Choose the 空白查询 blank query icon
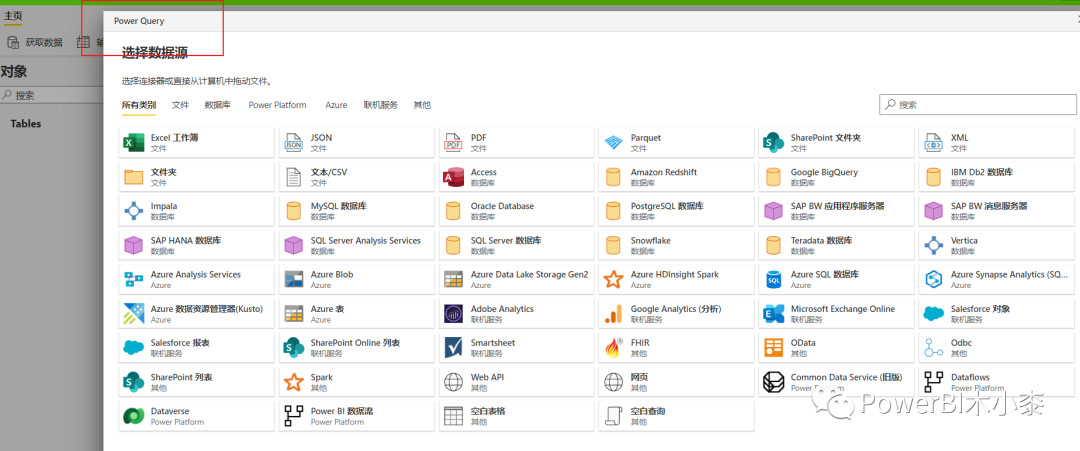The height and width of the screenshot is (451, 1080). (x=613, y=415)
